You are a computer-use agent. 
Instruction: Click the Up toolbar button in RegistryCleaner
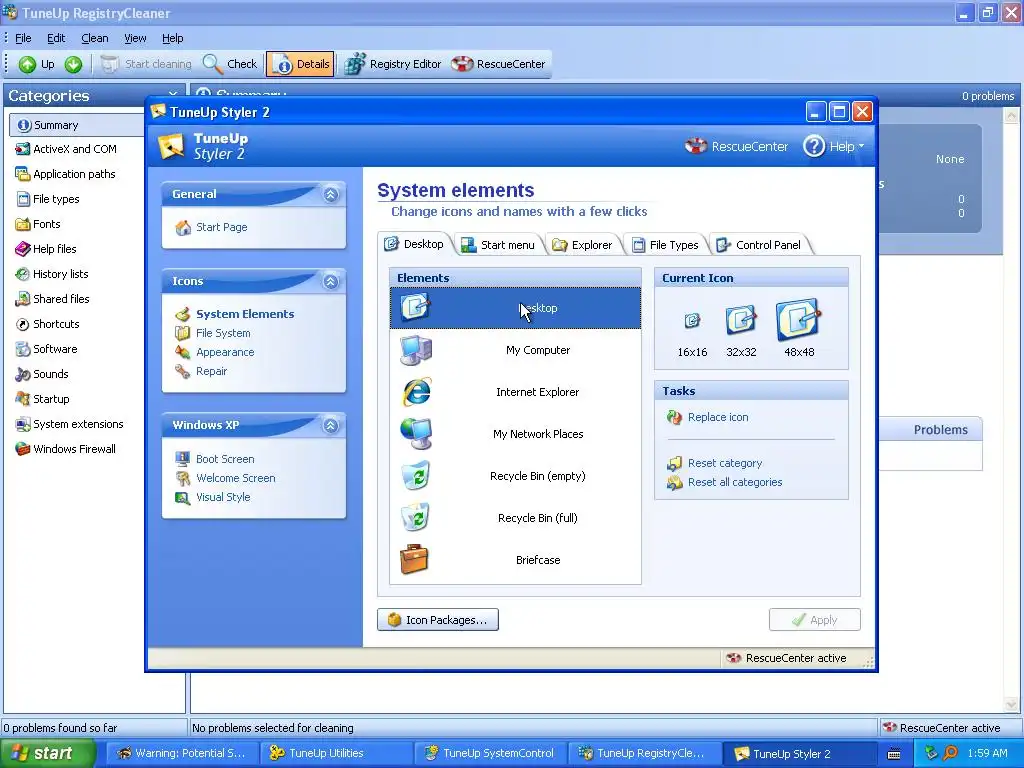[x=37, y=64]
